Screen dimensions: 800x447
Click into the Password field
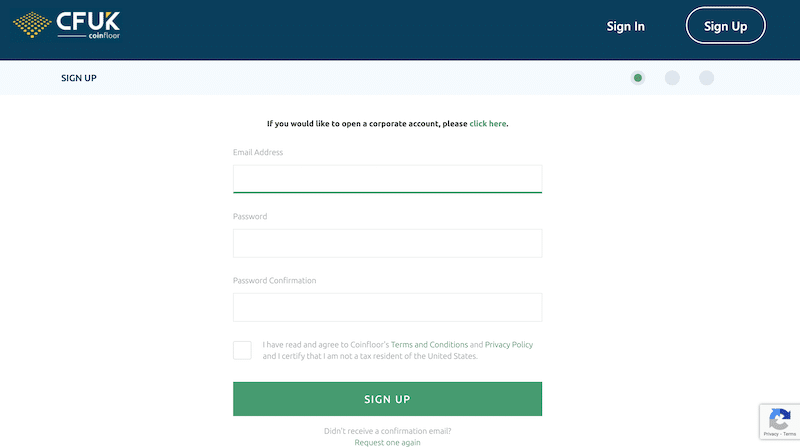tap(387, 243)
